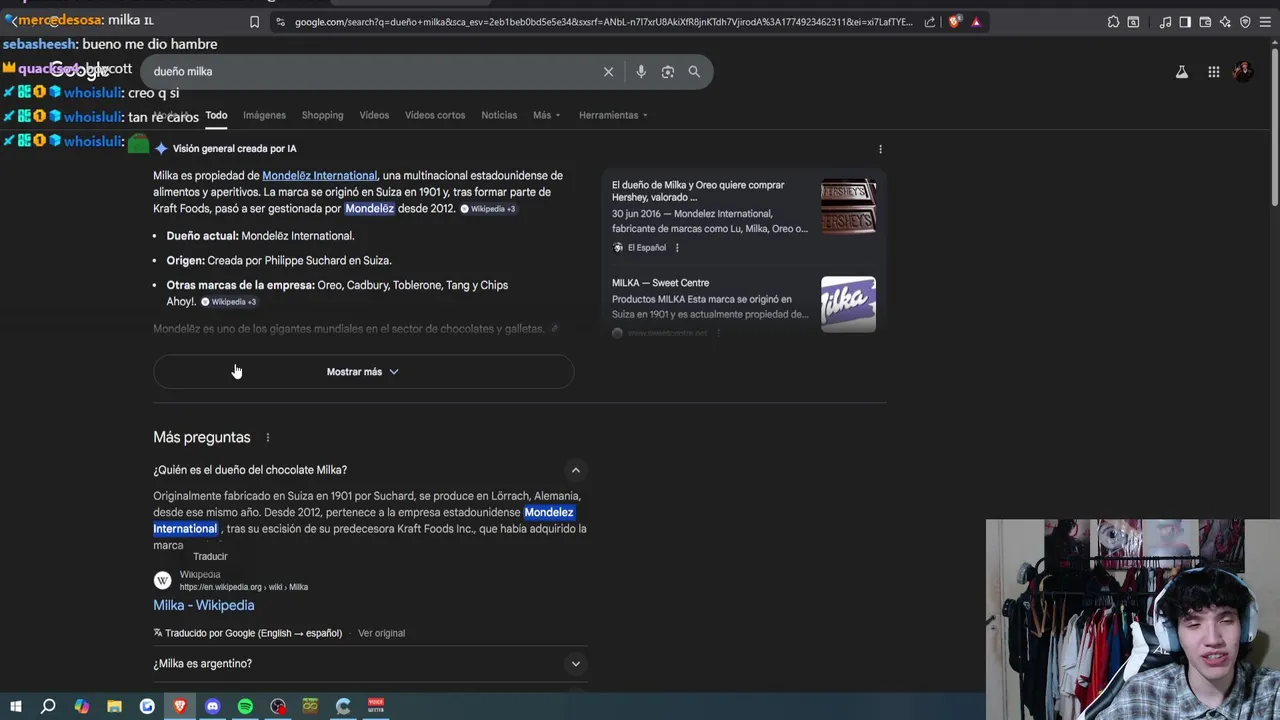Viewport: 1280px width, 720px height.
Task: Open Copilot app from taskbar
Action: [81, 706]
